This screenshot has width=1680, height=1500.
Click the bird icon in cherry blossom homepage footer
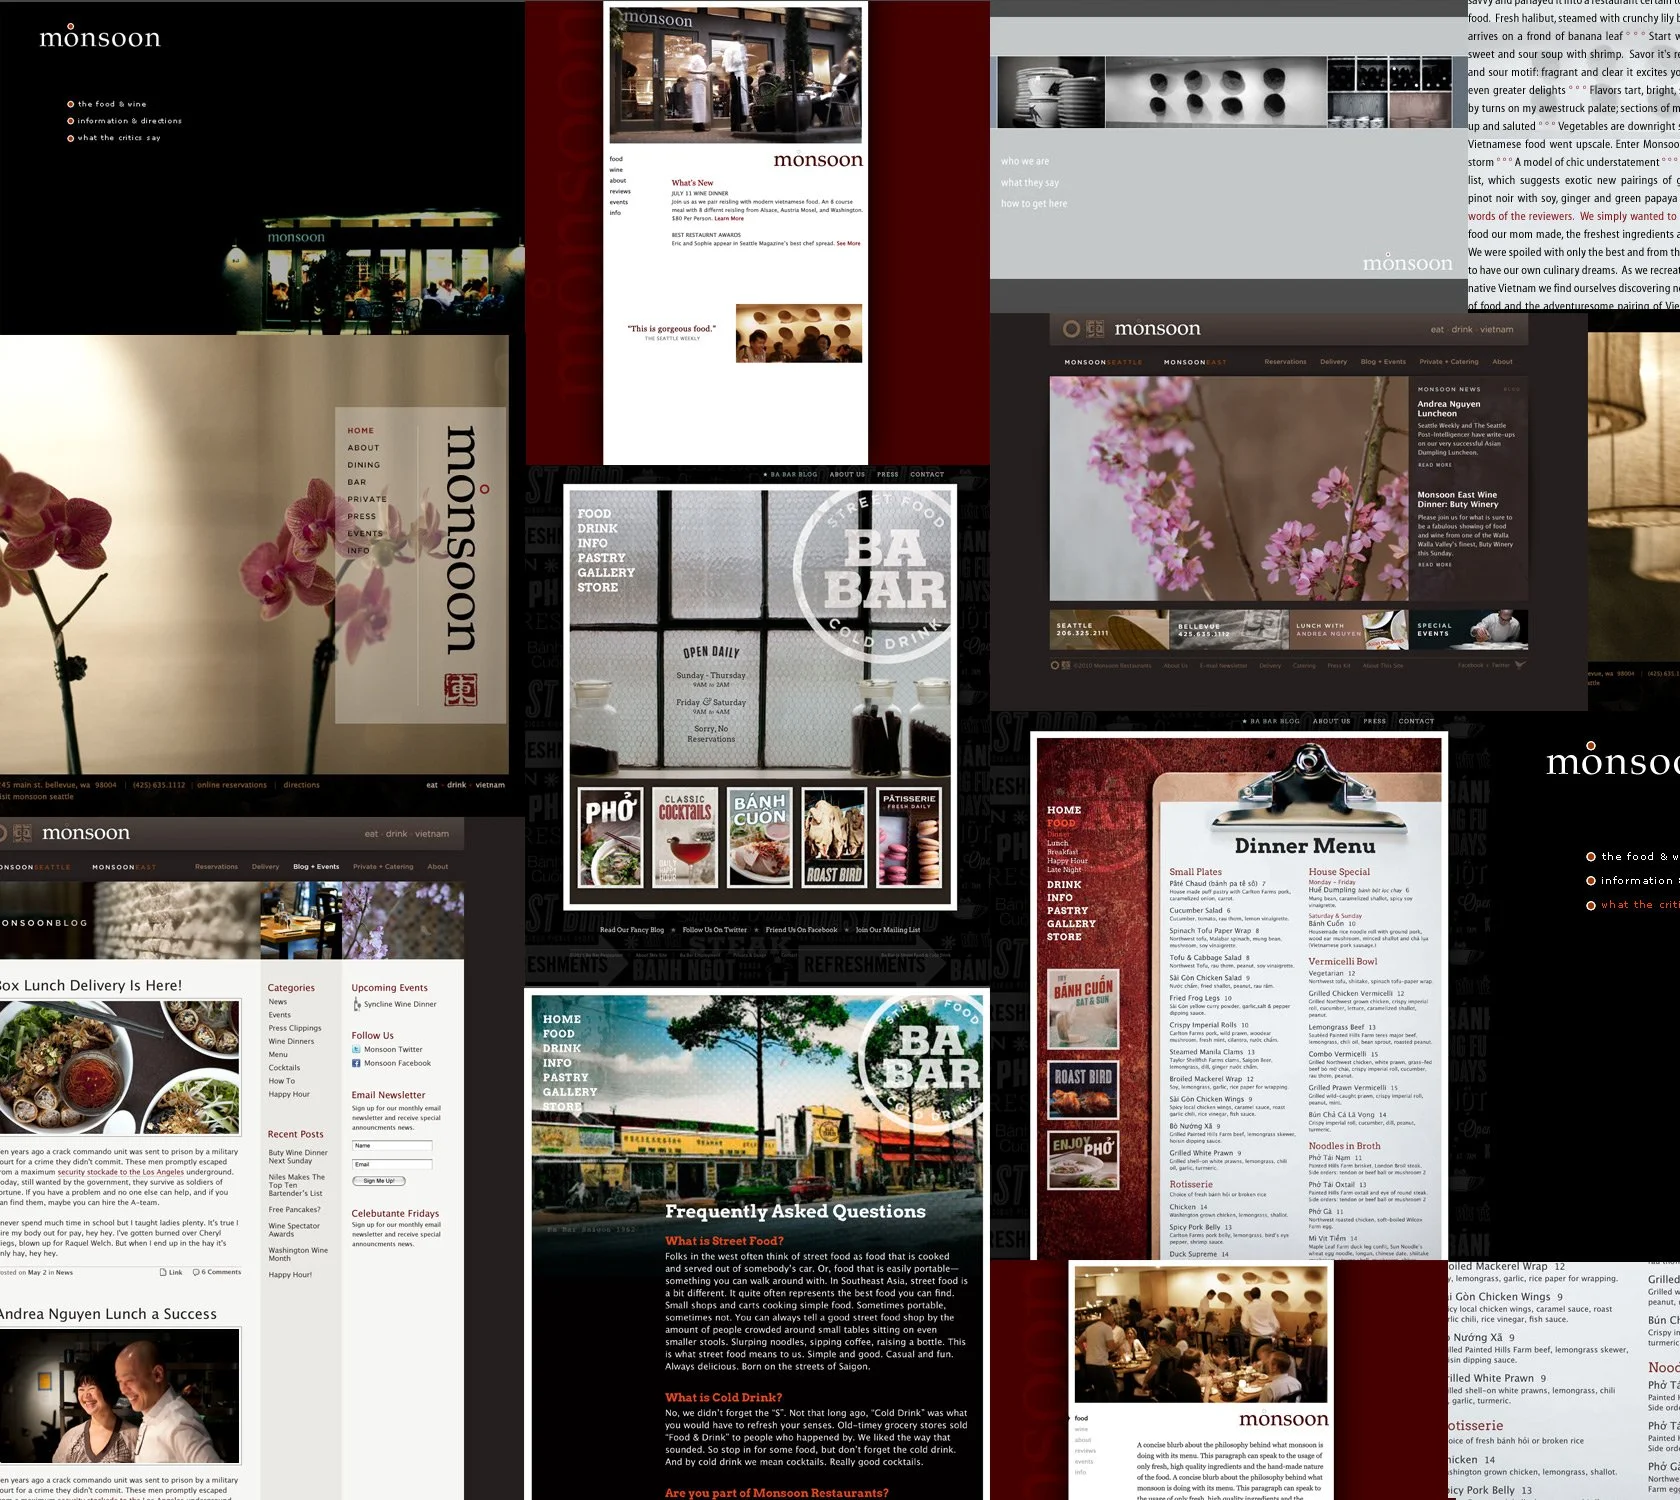[1520, 665]
